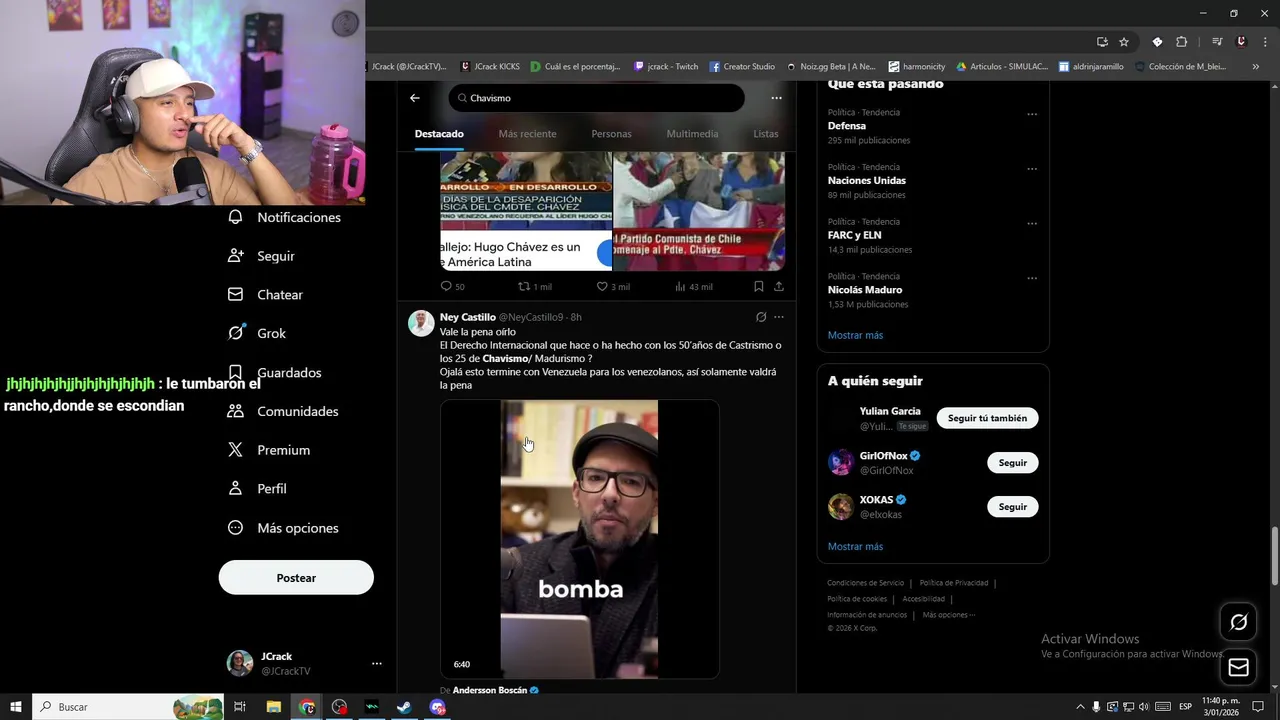This screenshot has width=1280, height=720.
Task: Bookmark the Chávez news tweet
Action: (x=759, y=286)
